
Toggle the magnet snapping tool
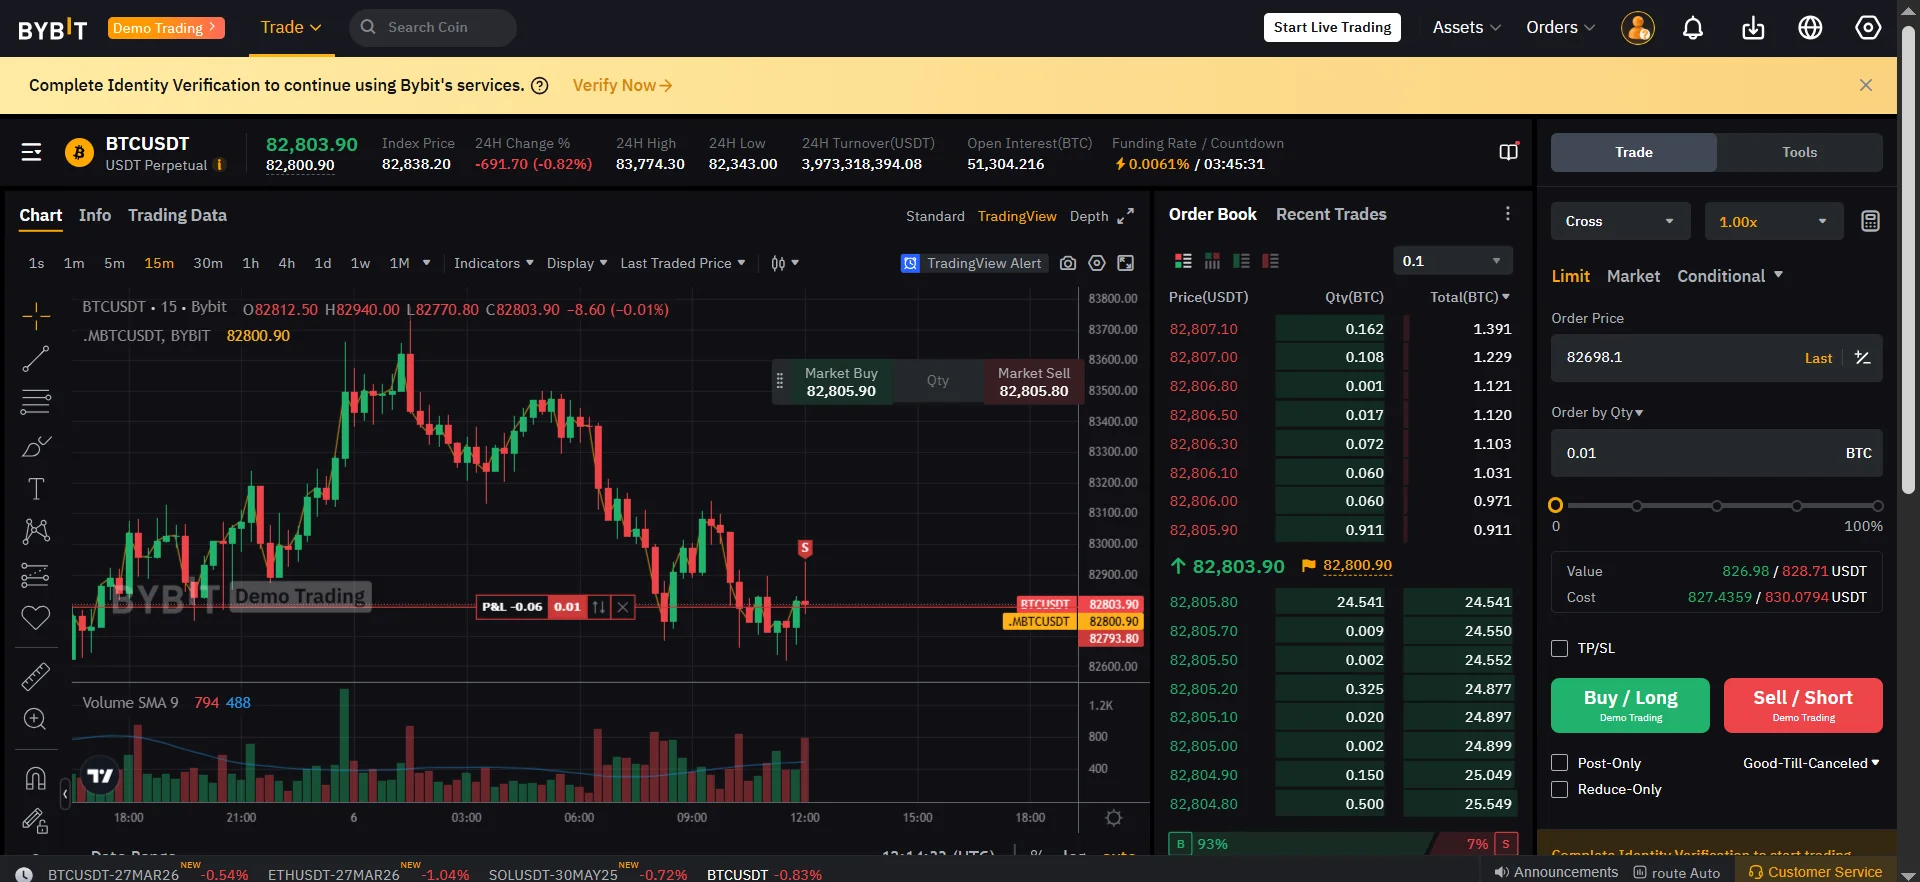pyautogui.click(x=36, y=778)
